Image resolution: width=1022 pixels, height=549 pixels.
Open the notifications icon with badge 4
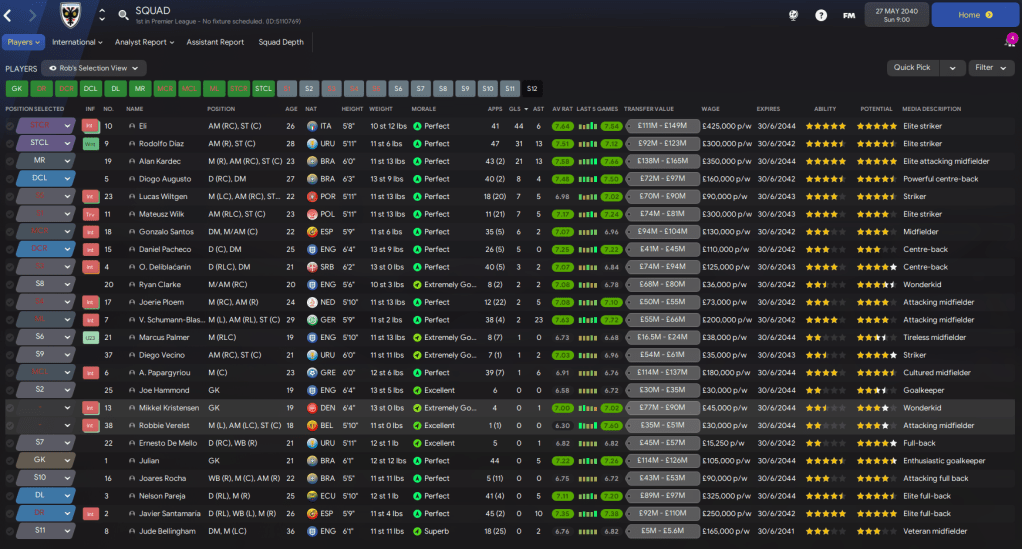[x=1010, y=42]
